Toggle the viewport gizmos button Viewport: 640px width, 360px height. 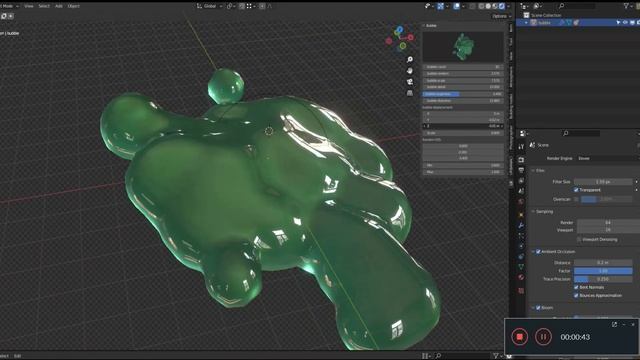440,6
